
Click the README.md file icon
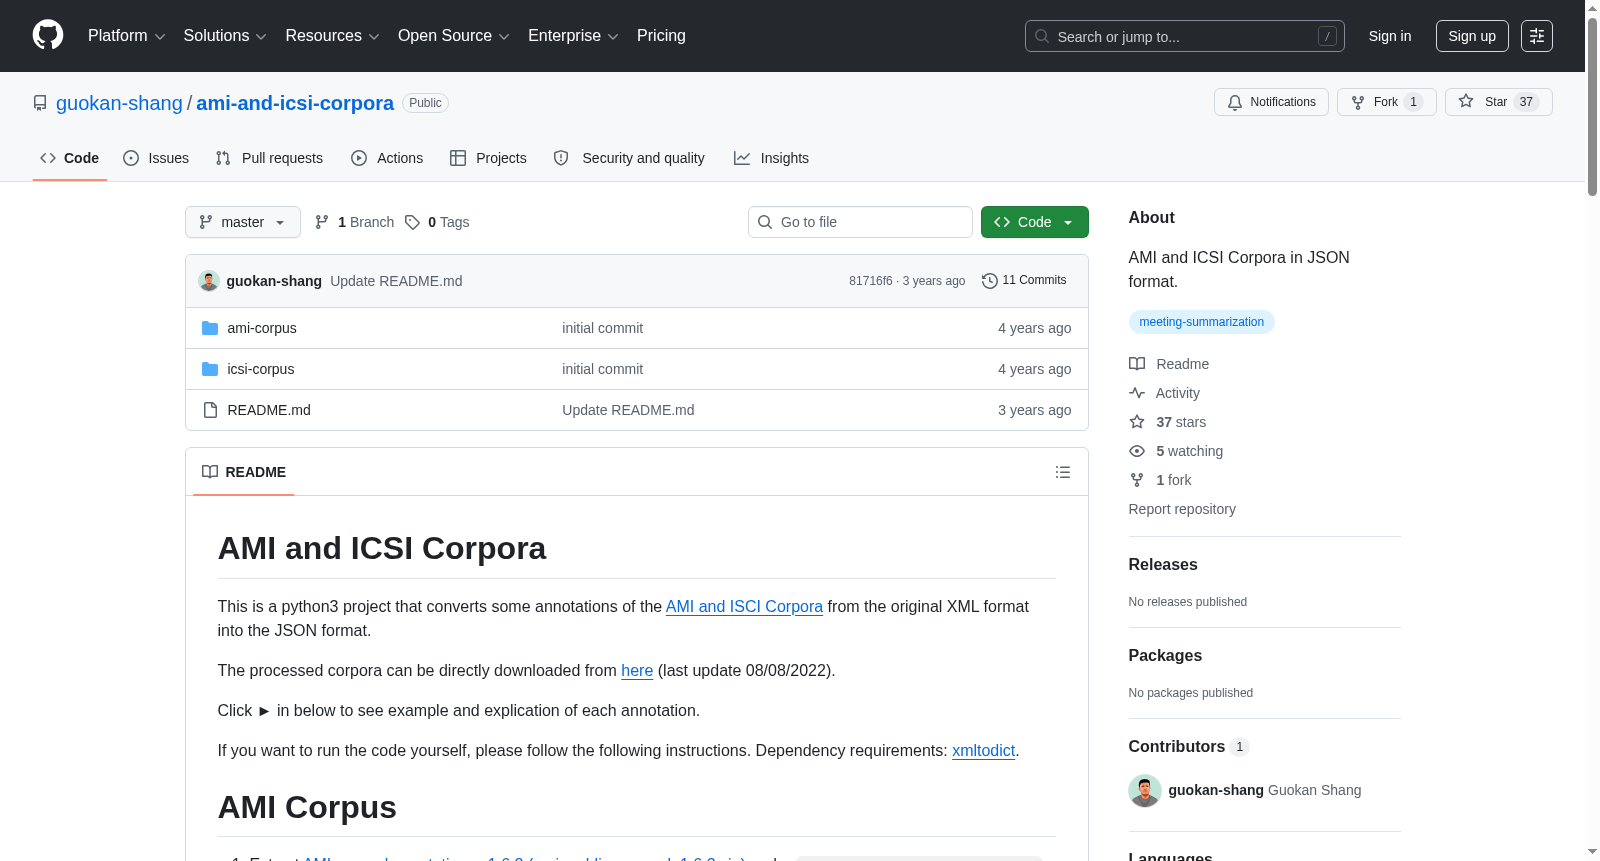point(210,410)
